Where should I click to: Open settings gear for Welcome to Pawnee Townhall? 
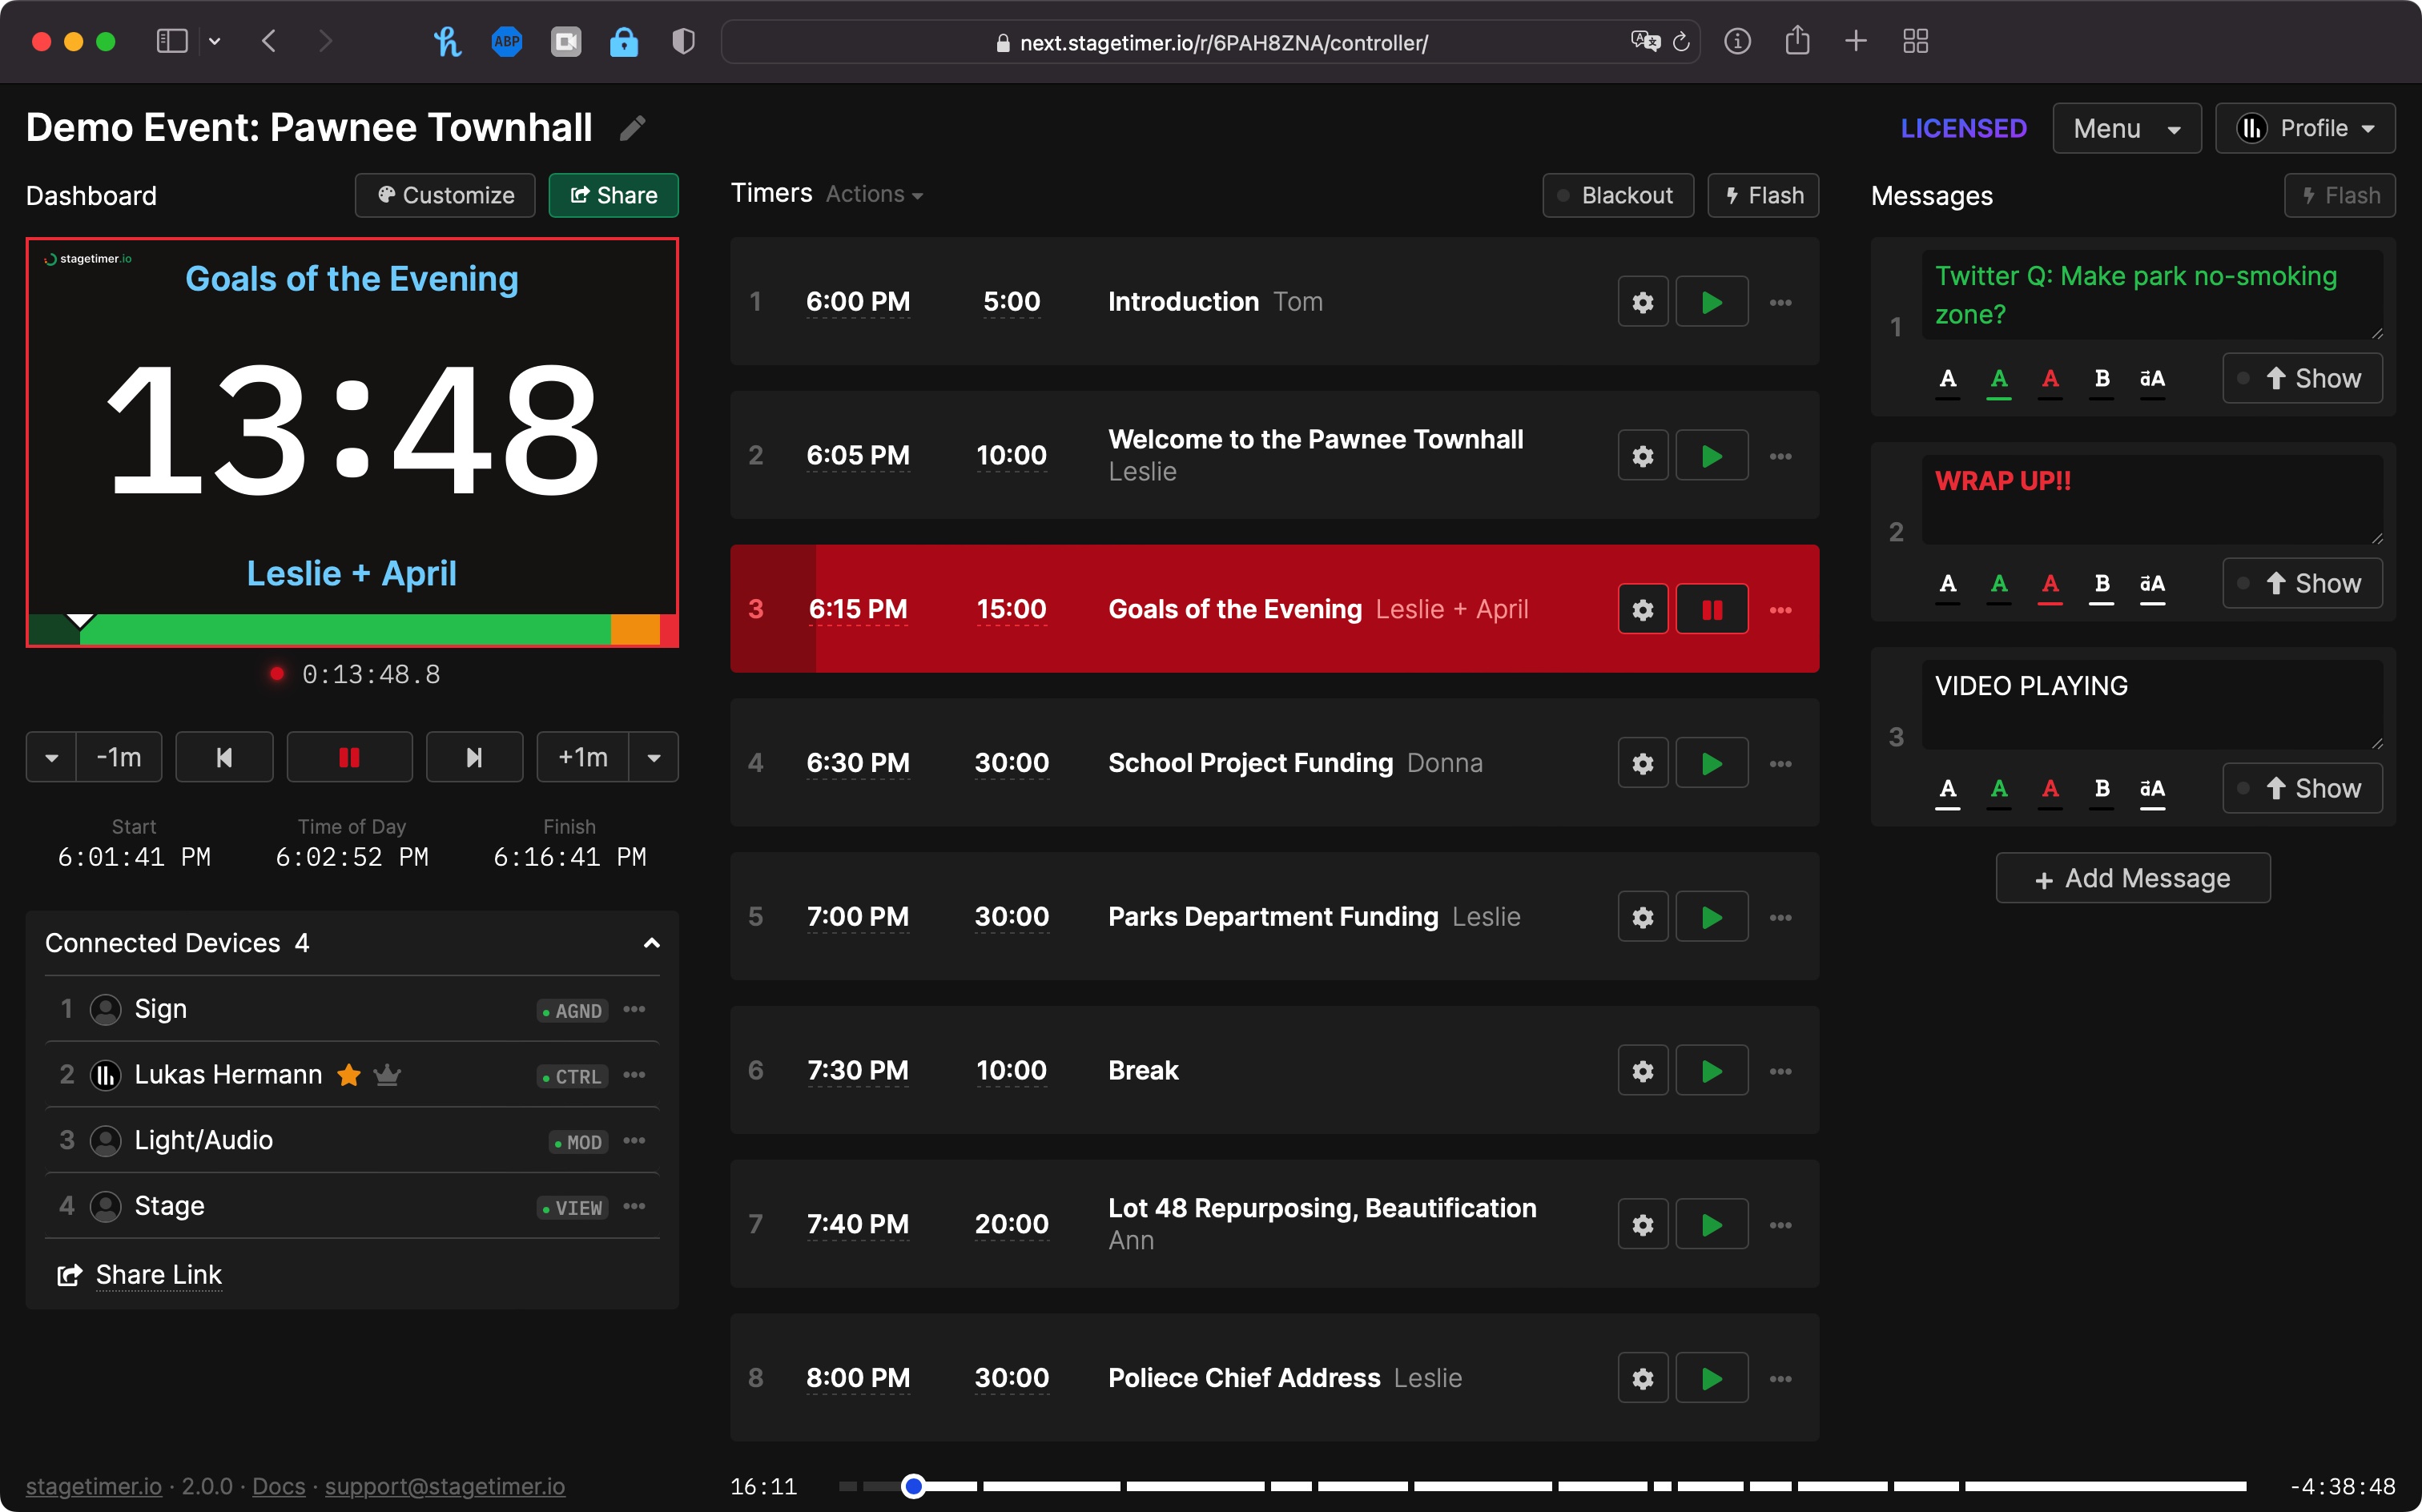(1642, 455)
